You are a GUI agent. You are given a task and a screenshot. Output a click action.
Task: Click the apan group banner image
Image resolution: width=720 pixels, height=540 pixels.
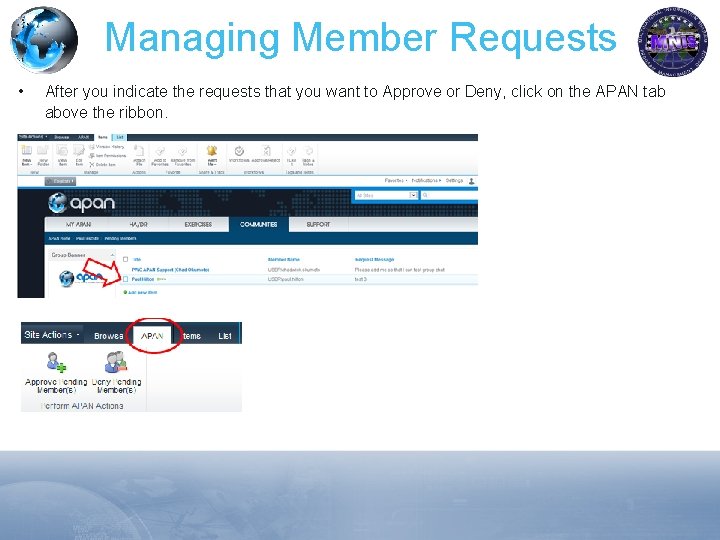[x=81, y=277]
